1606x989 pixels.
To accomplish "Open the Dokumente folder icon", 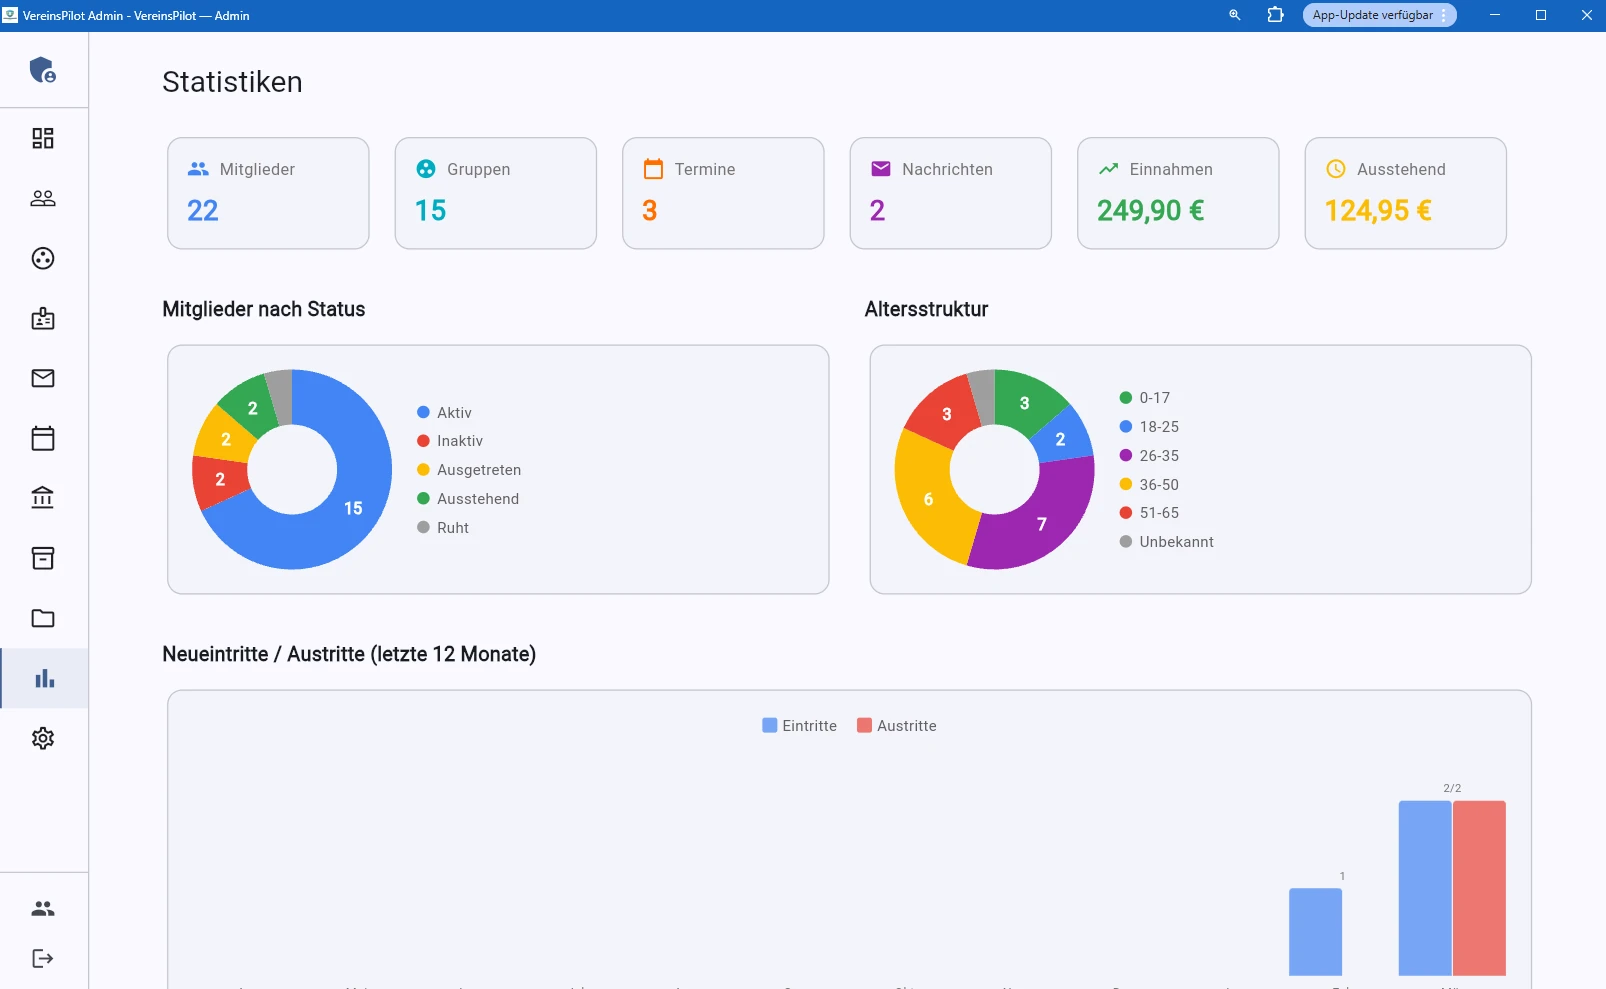I will pos(43,618).
